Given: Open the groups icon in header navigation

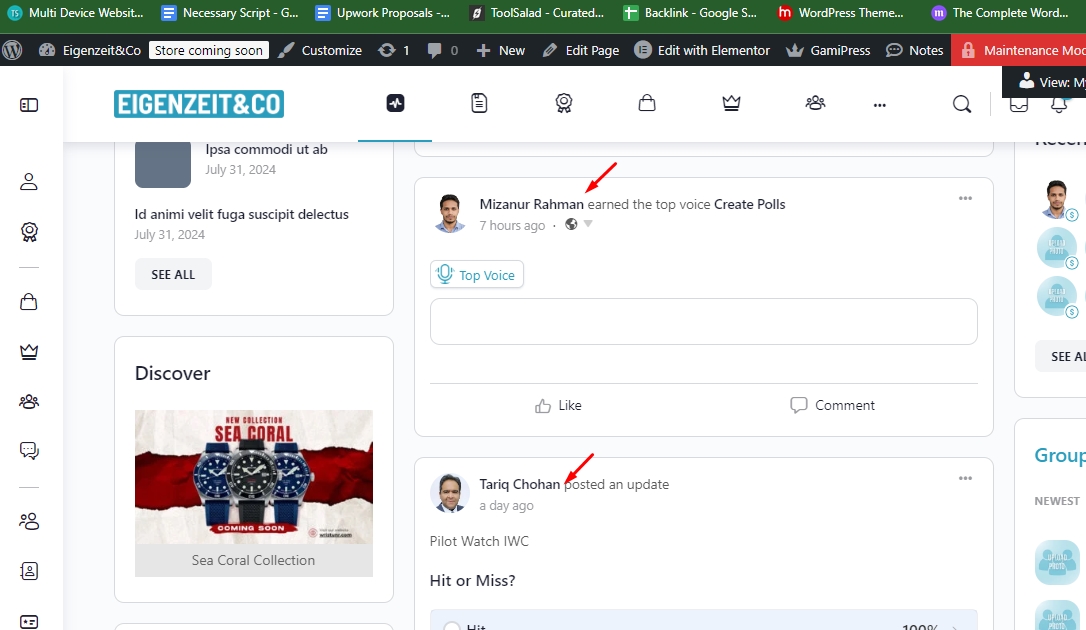Looking at the screenshot, I should tap(815, 104).
